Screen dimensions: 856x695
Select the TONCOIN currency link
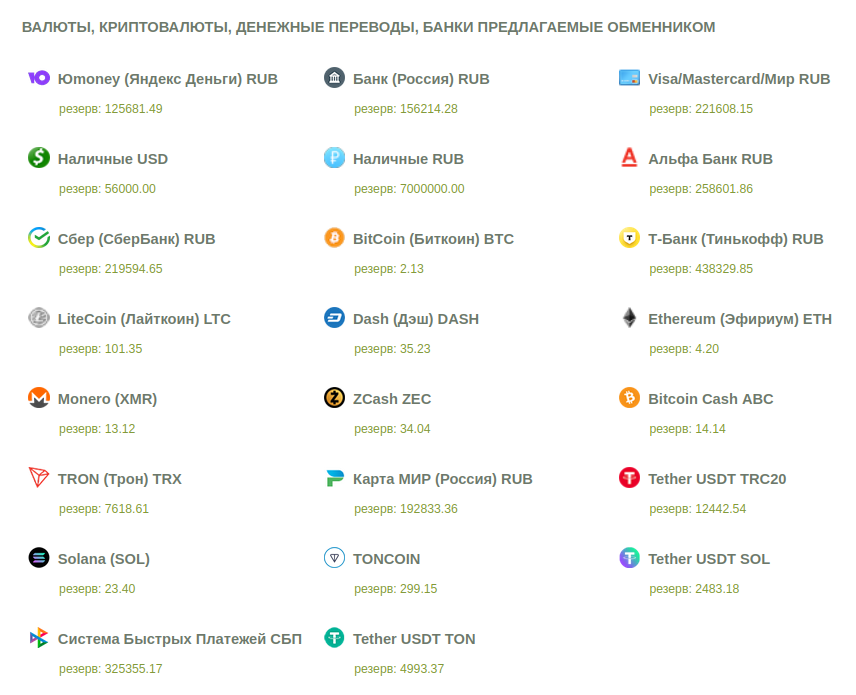point(386,559)
